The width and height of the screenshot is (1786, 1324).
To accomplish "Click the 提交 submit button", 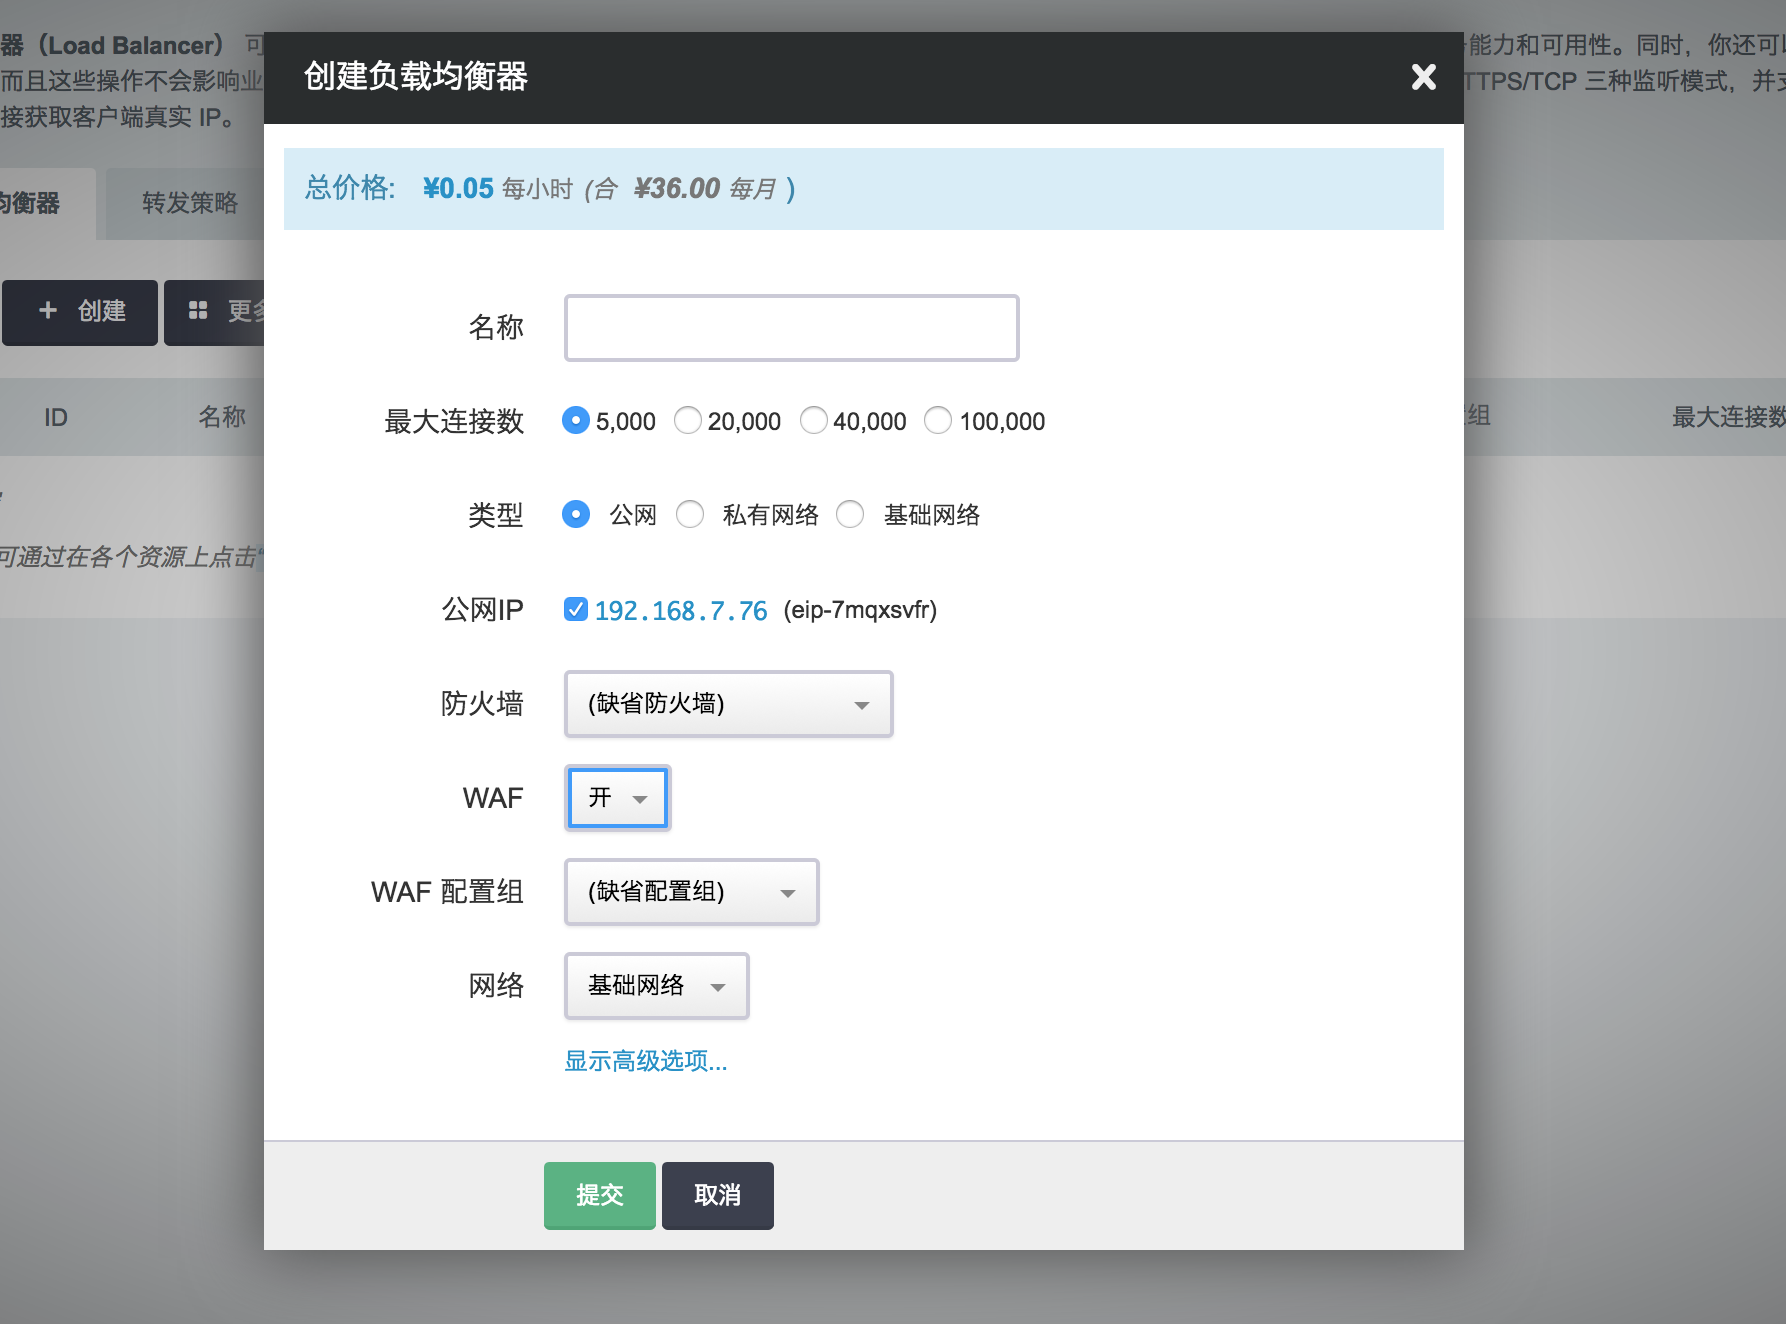I will tap(599, 1195).
